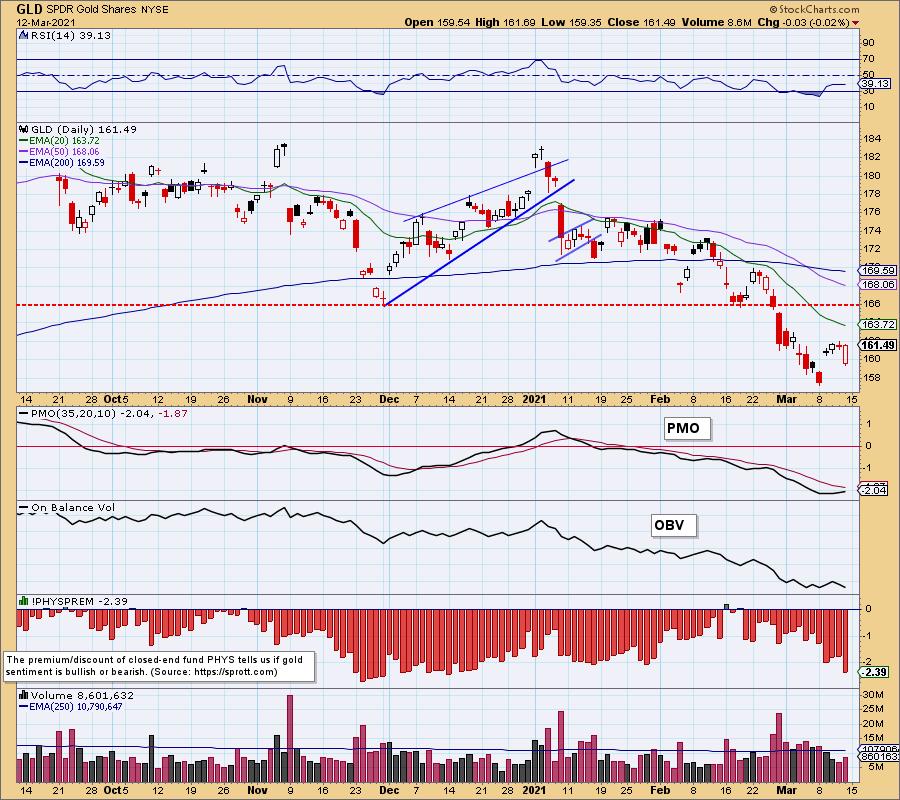Click the On Balance Vol legend line

24,508
